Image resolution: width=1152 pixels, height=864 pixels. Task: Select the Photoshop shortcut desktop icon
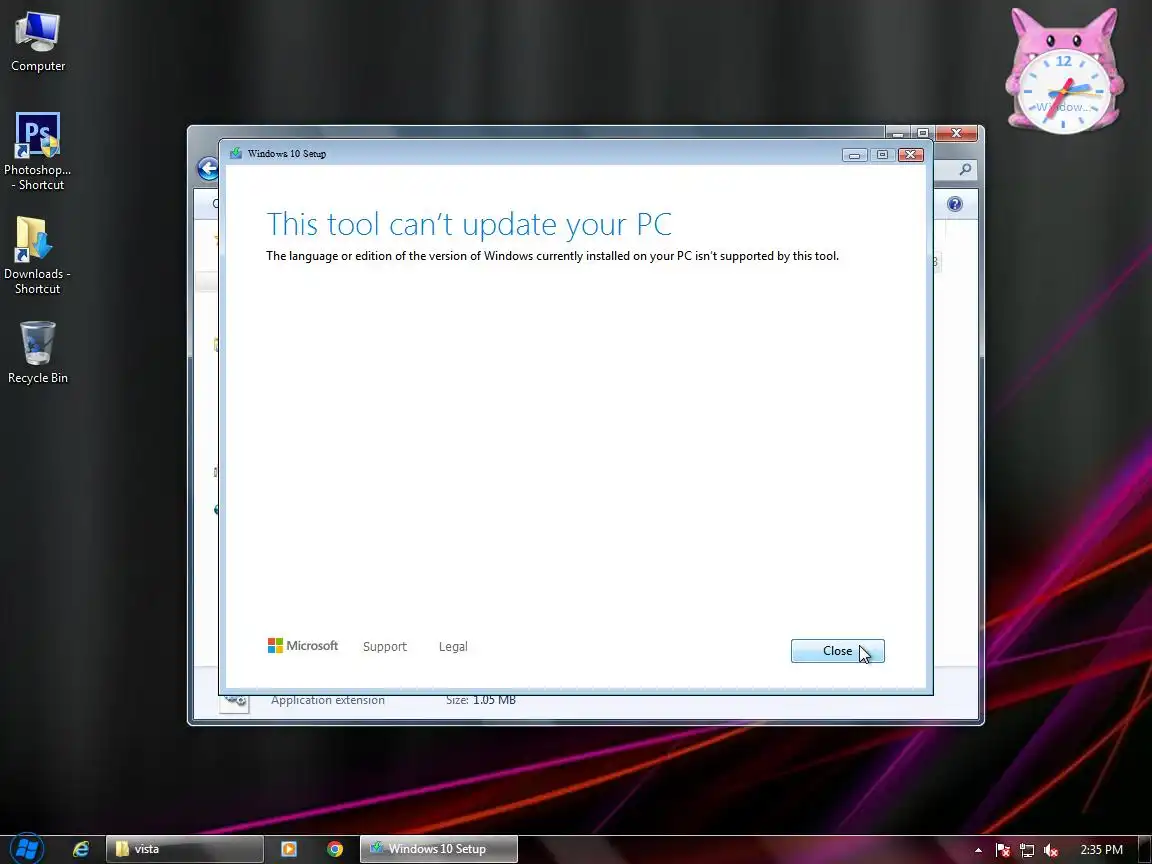(37, 151)
